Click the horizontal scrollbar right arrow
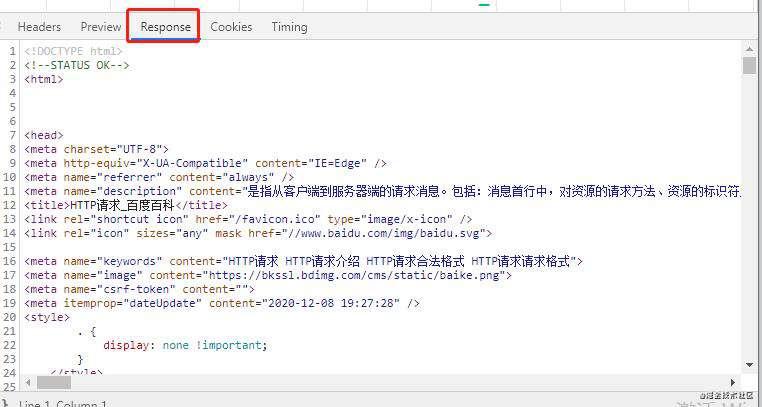This screenshot has width=762, height=407. click(x=733, y=383)
